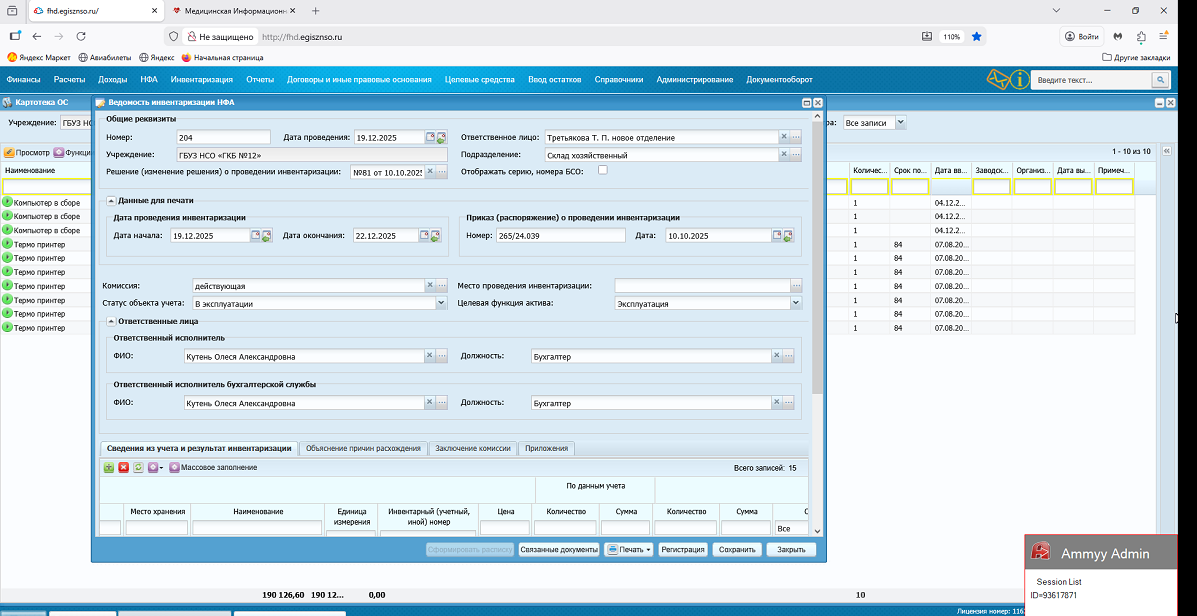1197x616 pixels.
Task: Open Печать dropdown button
Action: pos(629,549)
